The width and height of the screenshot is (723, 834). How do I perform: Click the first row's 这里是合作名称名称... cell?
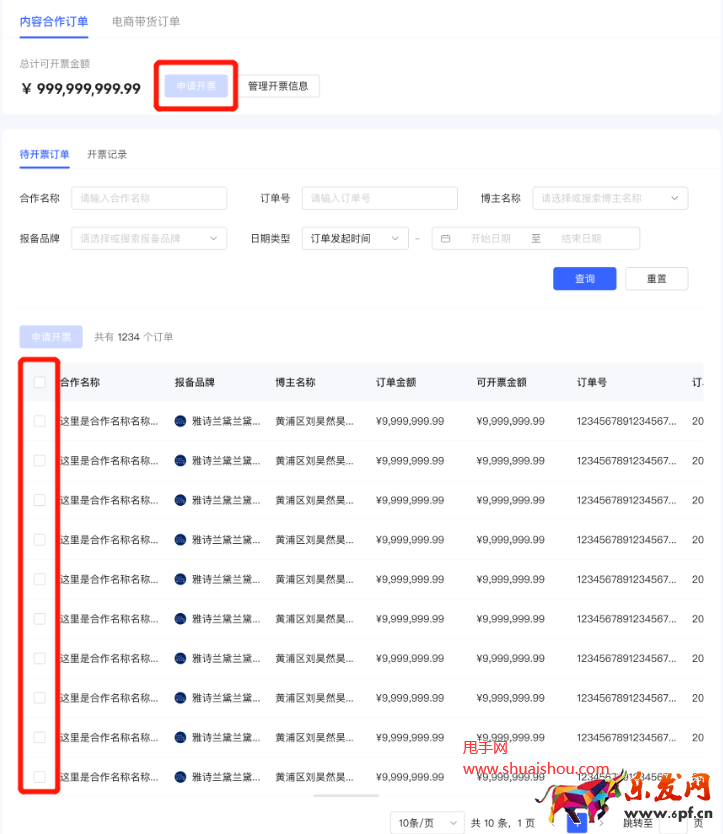(109, 421)
